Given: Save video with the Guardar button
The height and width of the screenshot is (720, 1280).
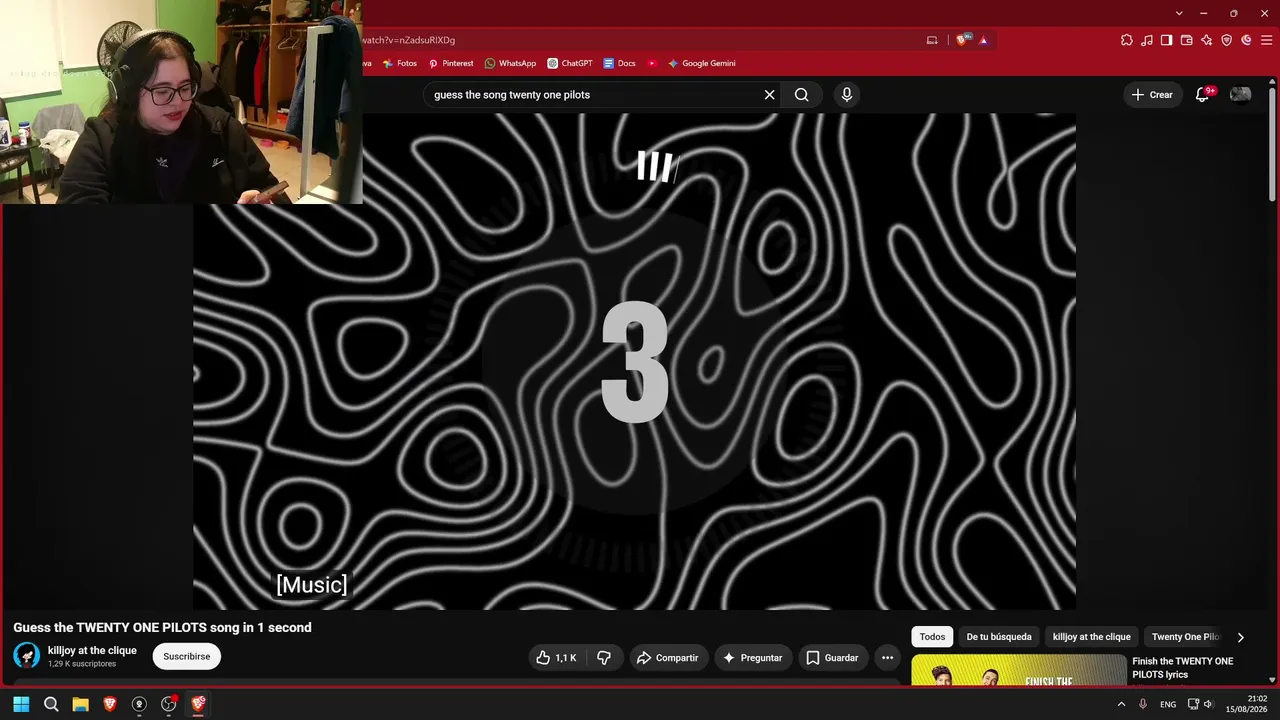Looking at the screenshot, I should 833,658.
